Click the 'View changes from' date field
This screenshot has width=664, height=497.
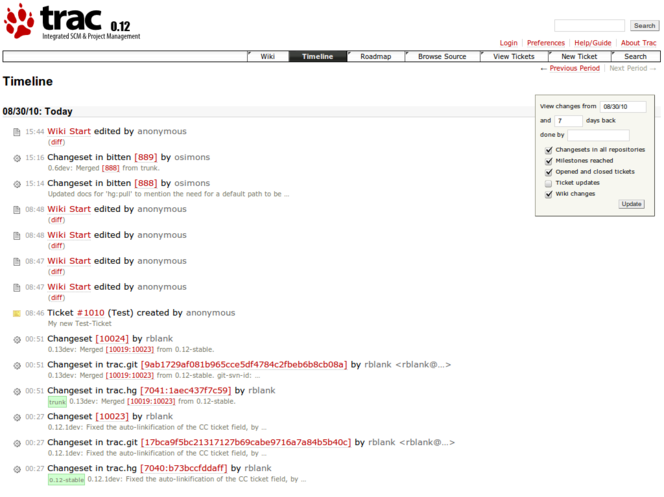coord(622,106)
